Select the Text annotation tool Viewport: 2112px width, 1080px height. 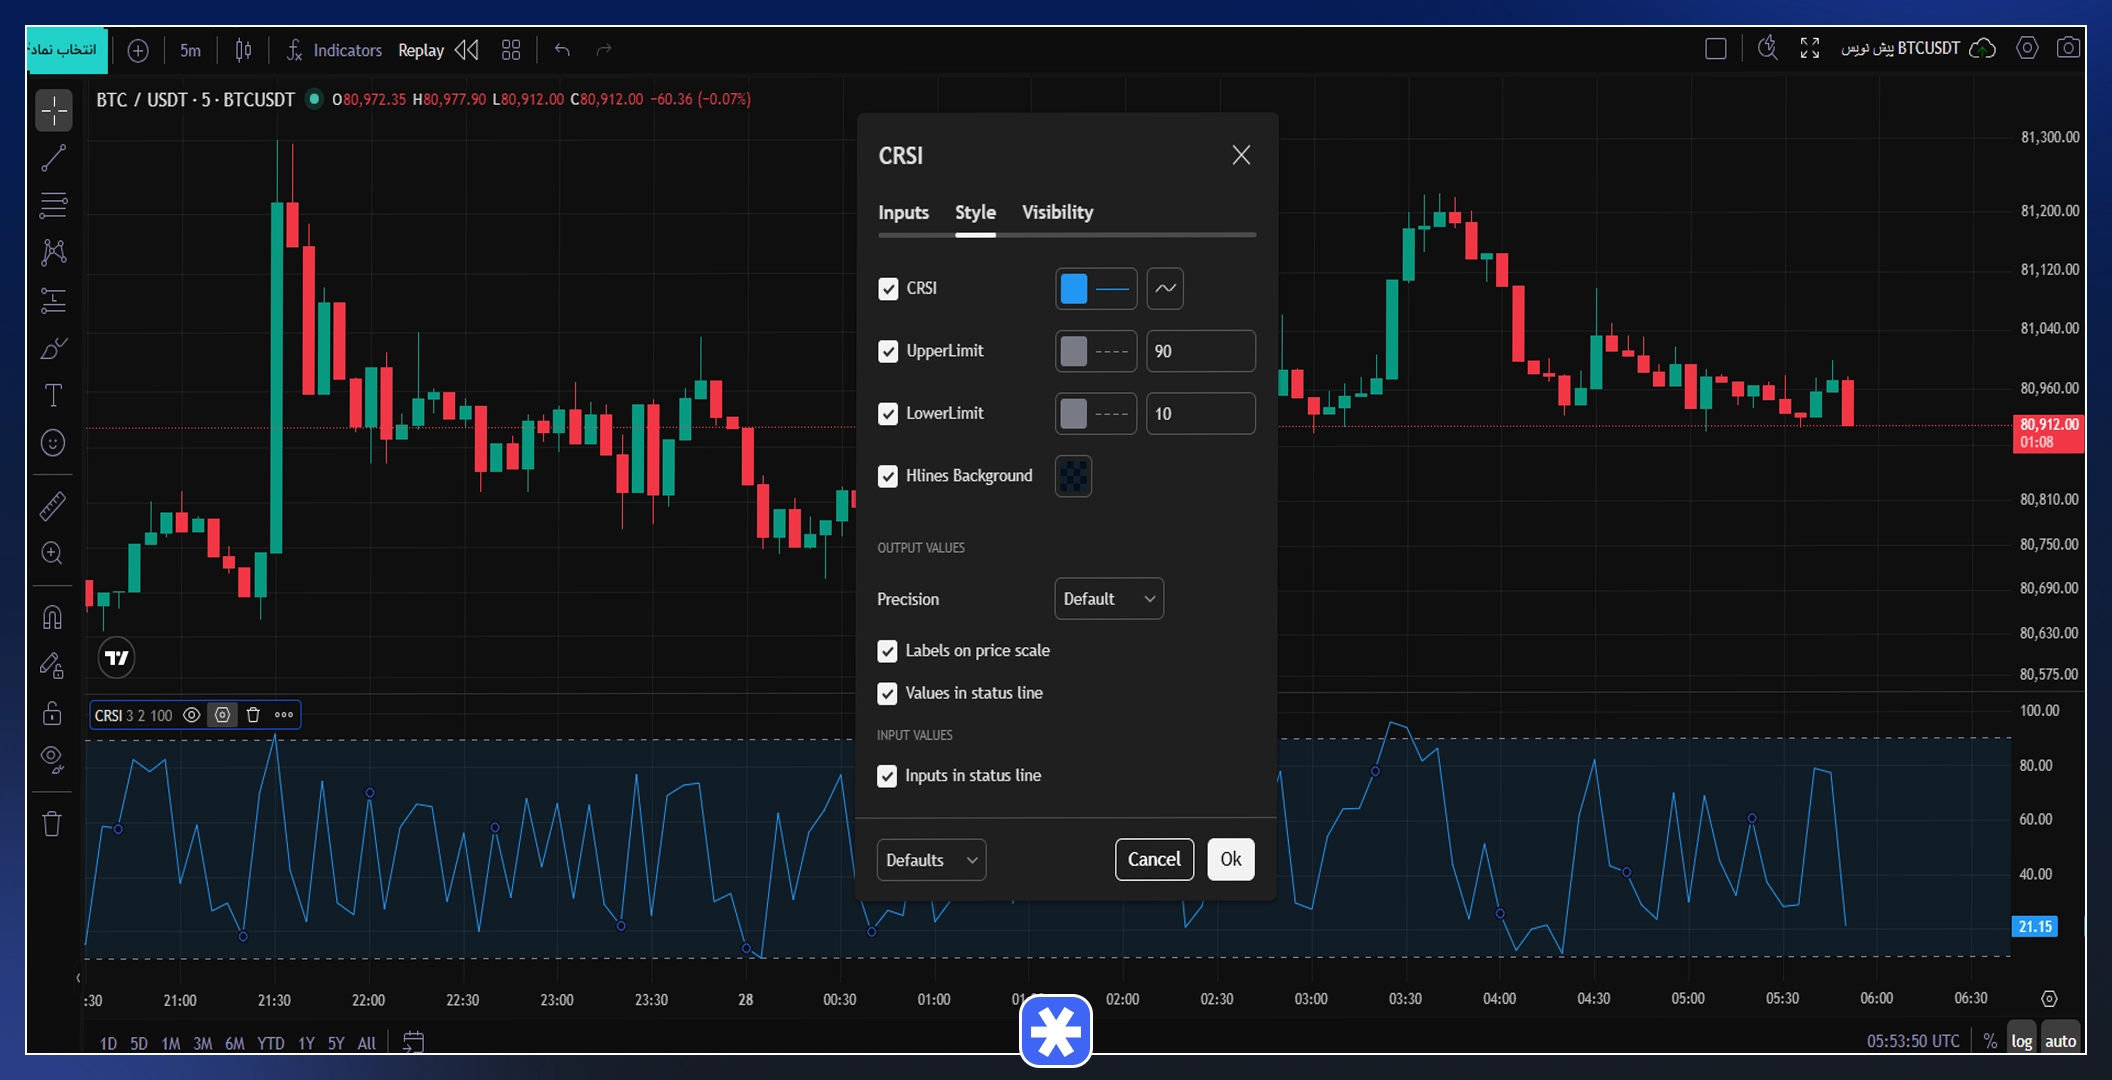point(54,395)
